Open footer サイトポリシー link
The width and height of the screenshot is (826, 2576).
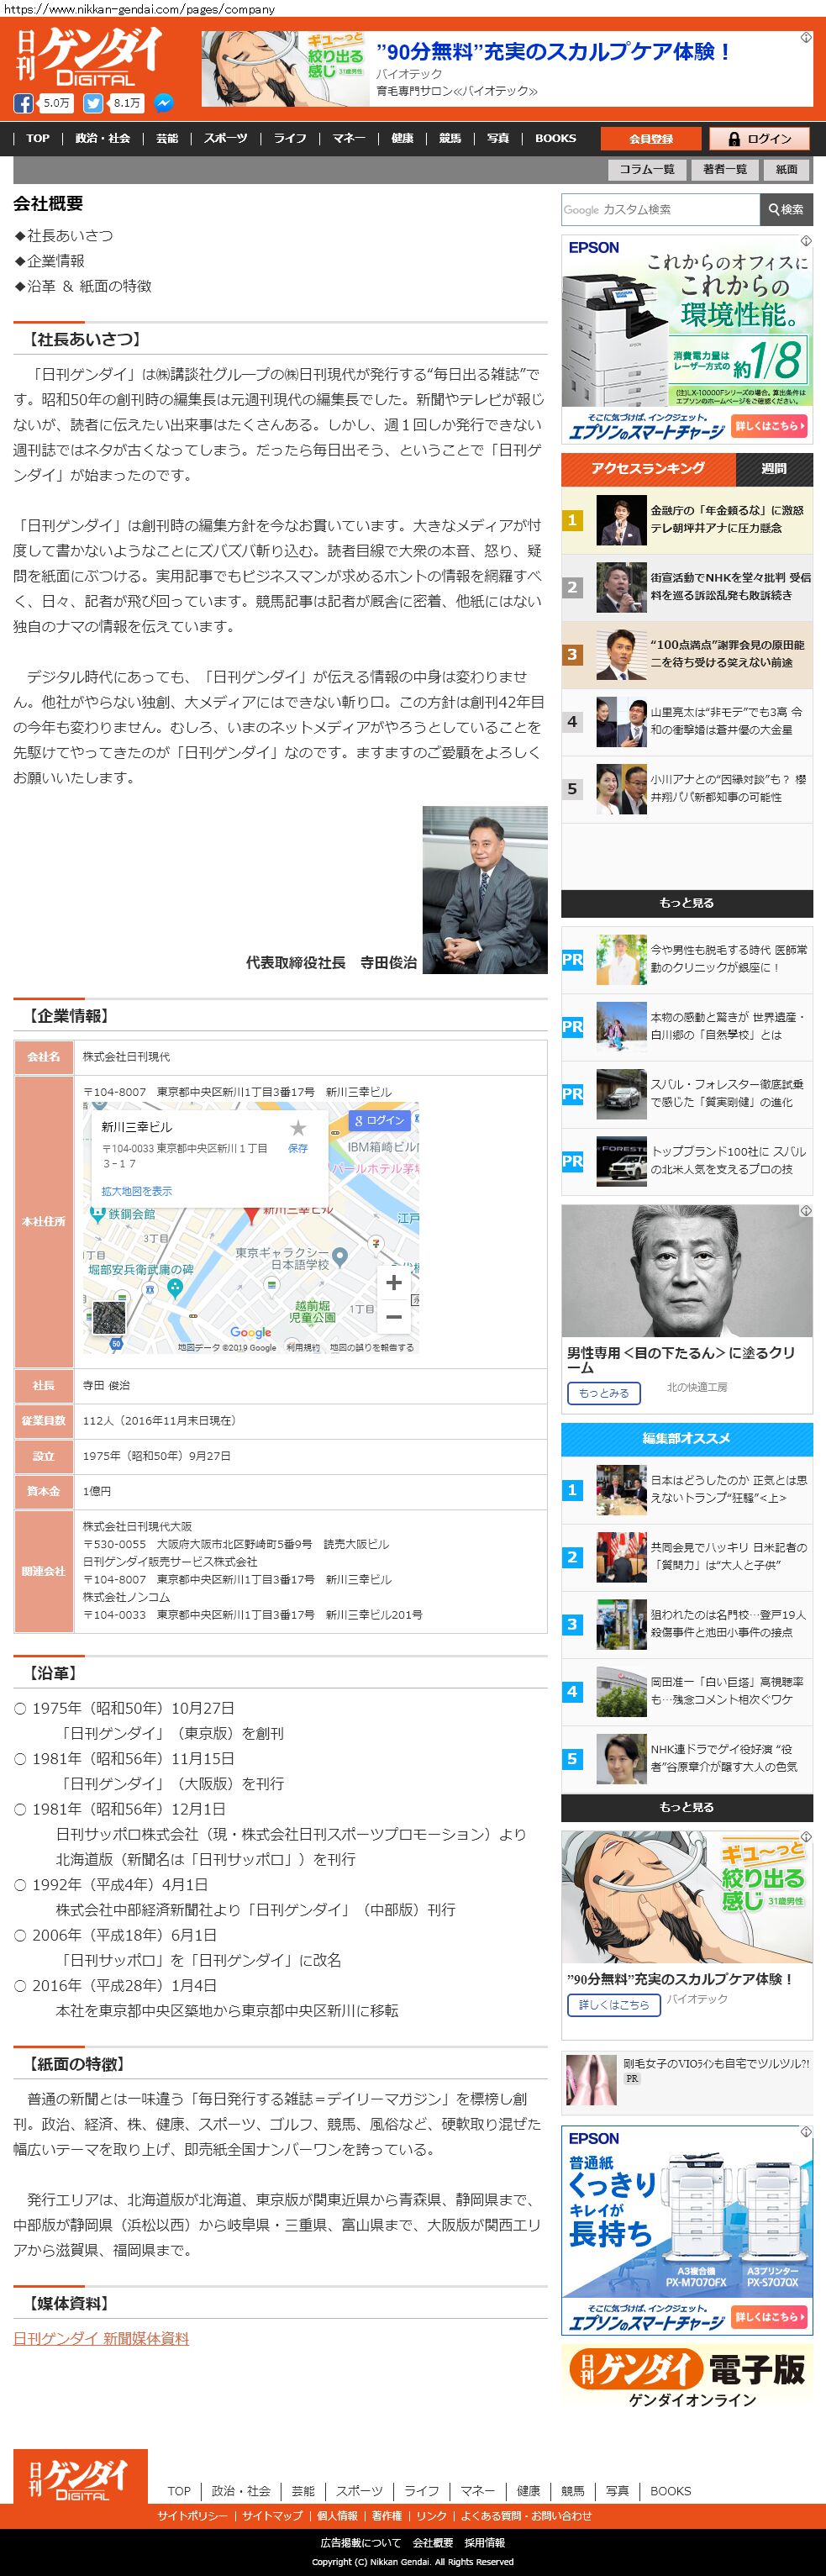point(192,2515)
